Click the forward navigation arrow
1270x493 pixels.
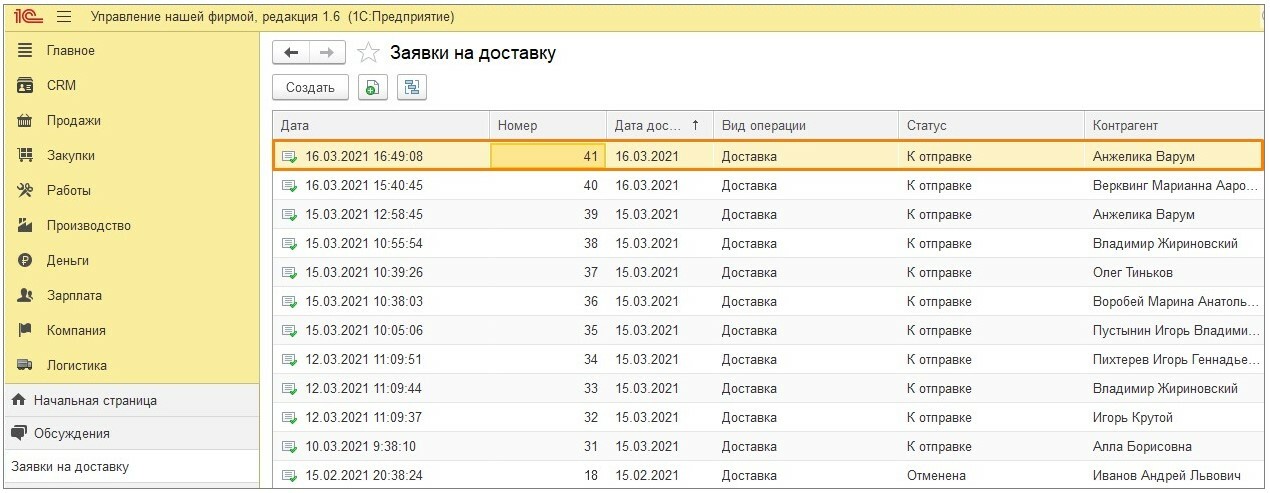pyautogui.click(x=326, y=53)
